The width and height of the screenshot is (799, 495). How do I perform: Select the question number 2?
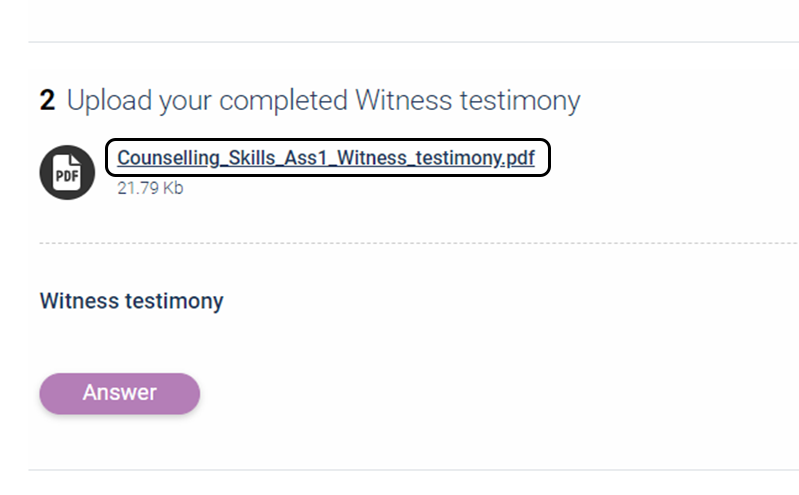(x=47, y=100)
